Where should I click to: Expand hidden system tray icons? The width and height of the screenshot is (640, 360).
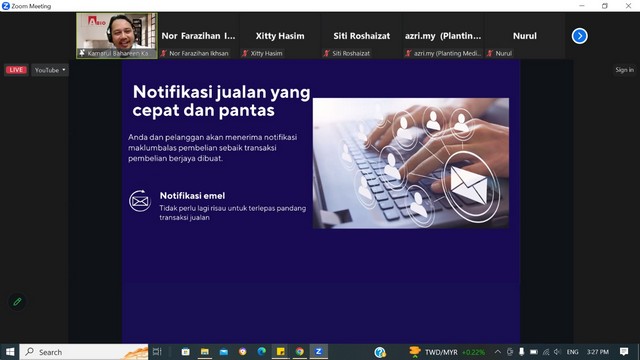tap(498, 351)
